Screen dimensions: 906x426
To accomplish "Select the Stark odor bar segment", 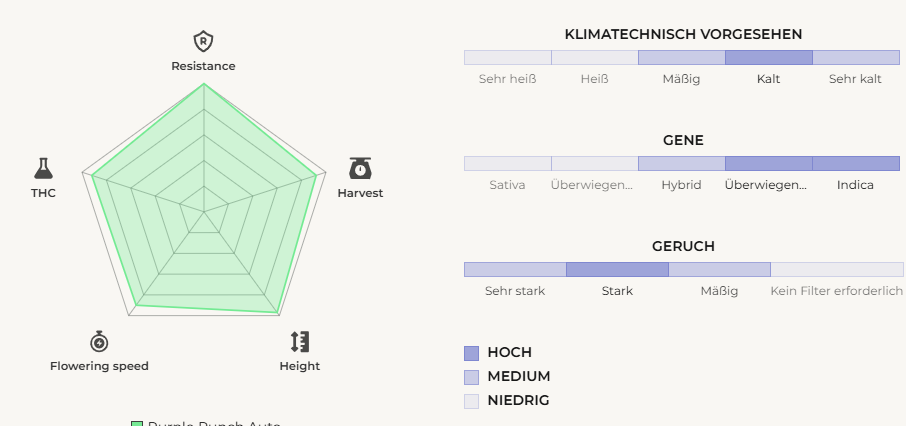I will pyautogui.click(x=617, y=269).
